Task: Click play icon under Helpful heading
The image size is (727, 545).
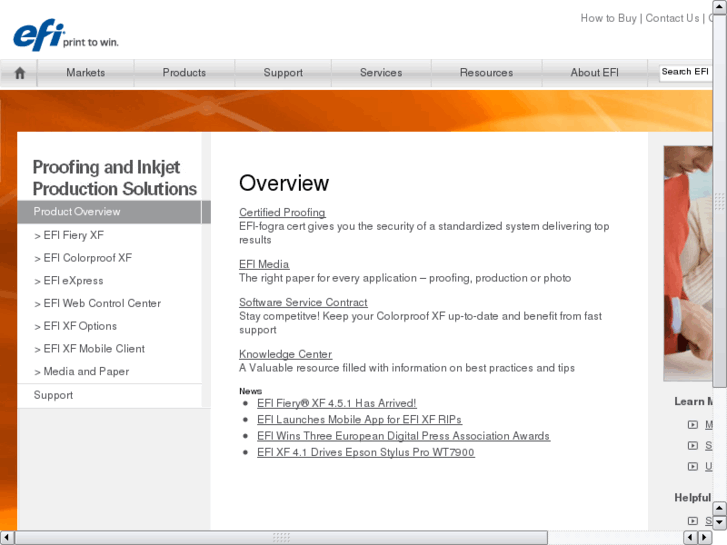Action: pyautogui.click(x=693, y=520)
